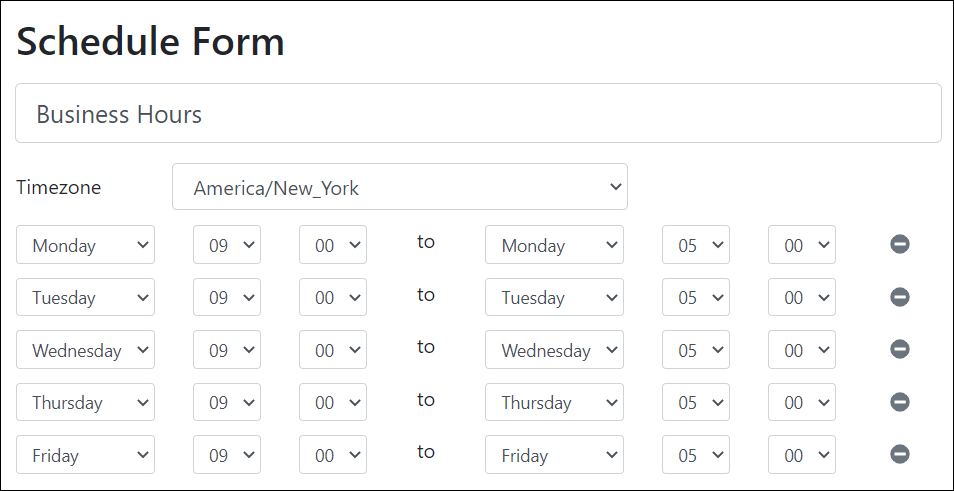Change the Tuesday start hour dropdown
Image resolution: width=954 pixels, height=491 pixels.
tap(226, 297)
